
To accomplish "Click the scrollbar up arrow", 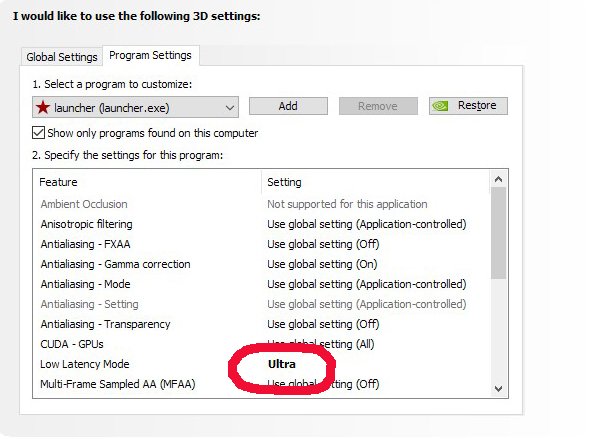I will coord(498,179).
